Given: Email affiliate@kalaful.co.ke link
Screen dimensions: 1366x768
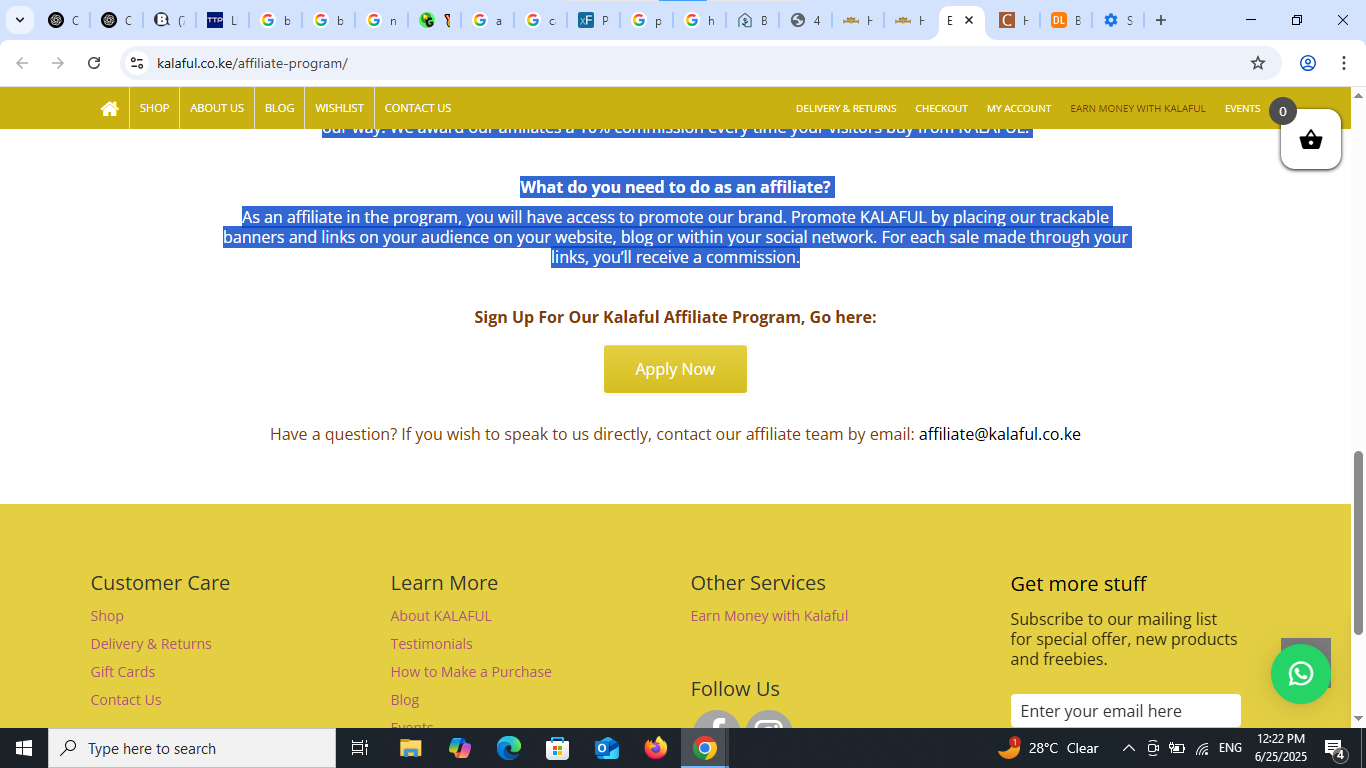Looking at the screenshot, I should click(999, 434).
